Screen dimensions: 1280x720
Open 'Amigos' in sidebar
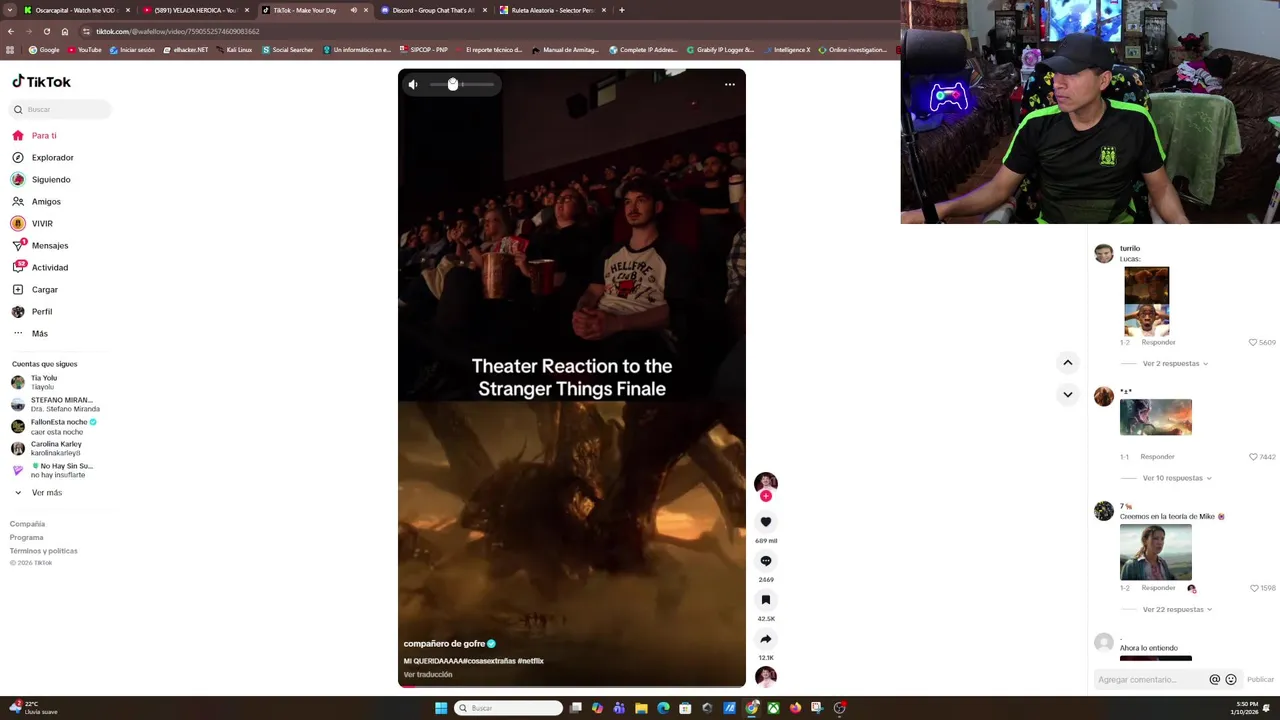pyautogui.click(x=36, y=202)
